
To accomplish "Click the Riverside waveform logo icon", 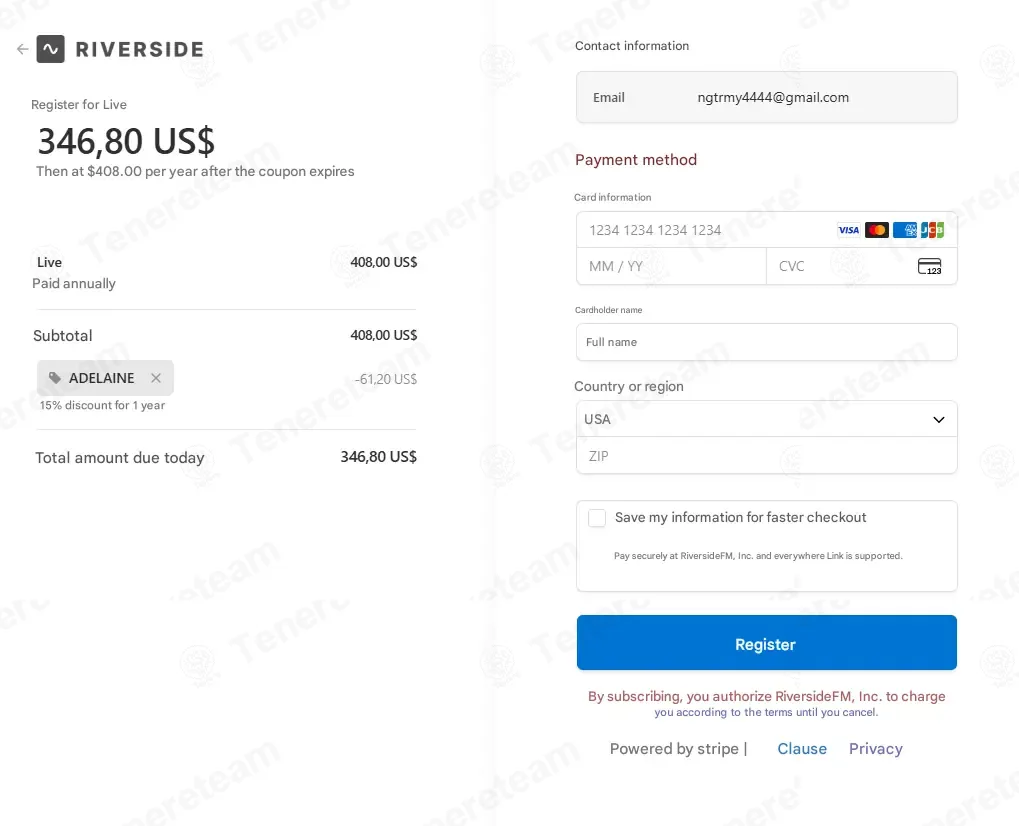I will (x=51, y=49).
